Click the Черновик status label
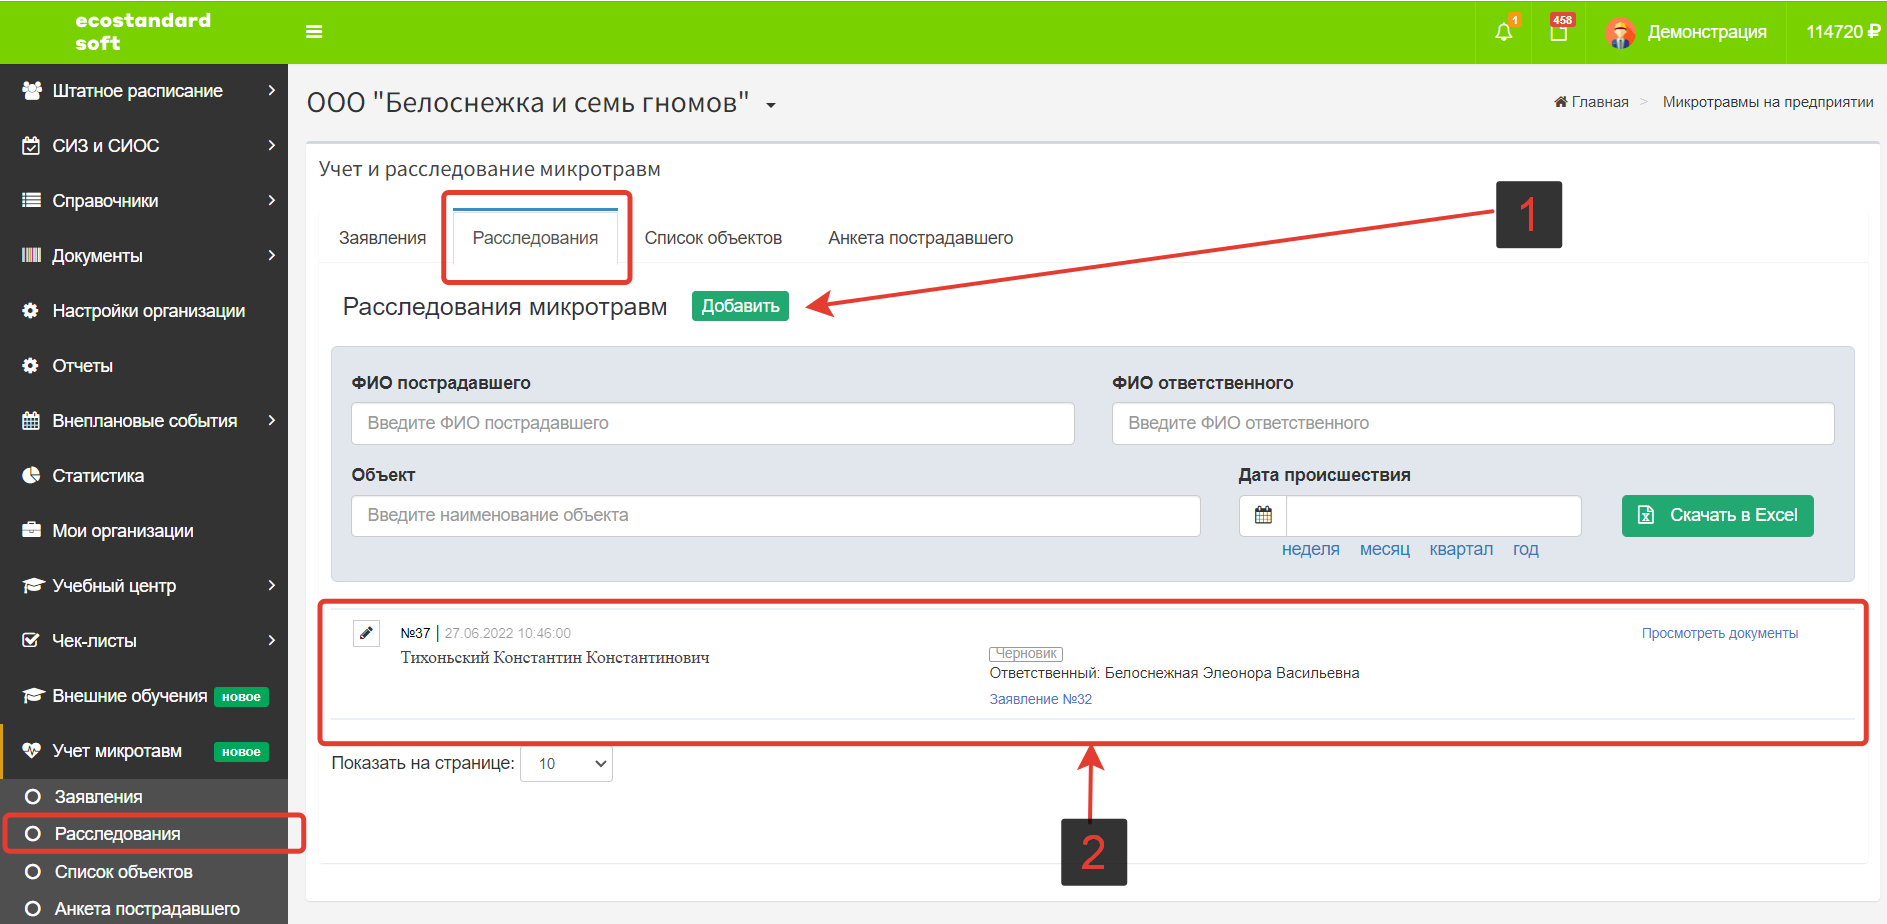1887x924 pixels. [1026, 654]
